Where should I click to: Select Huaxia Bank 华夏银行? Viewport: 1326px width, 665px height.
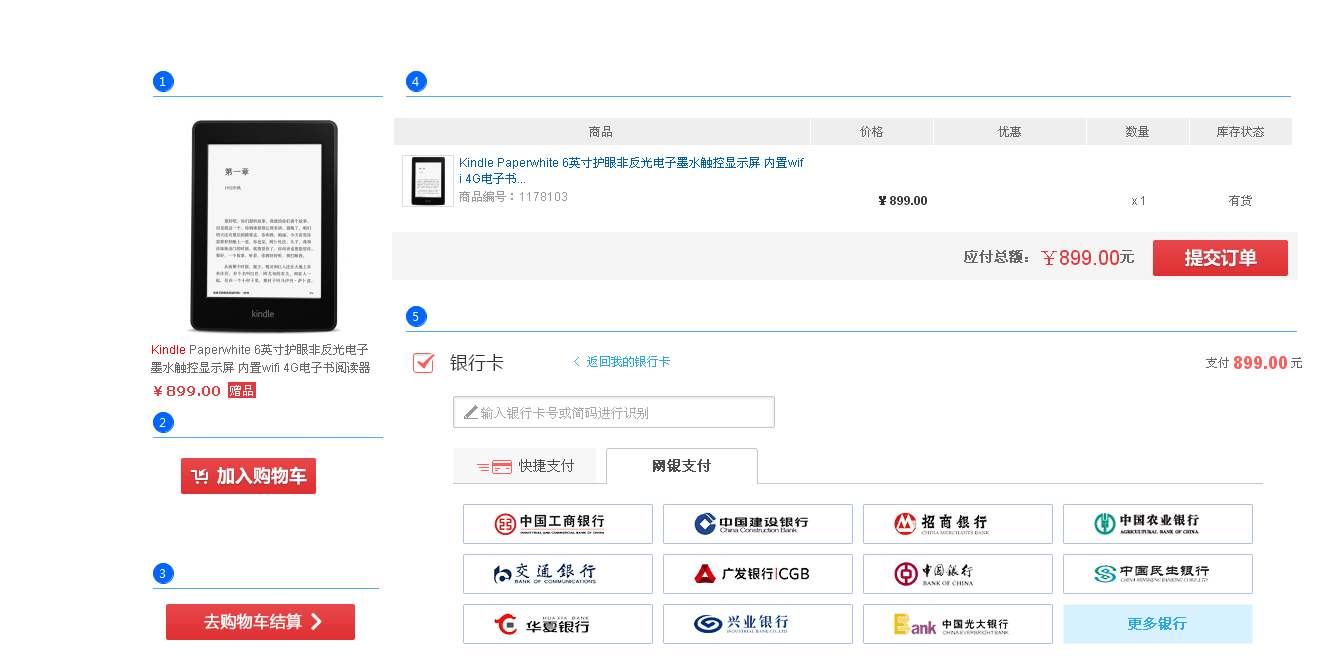pyautogui.click(x=557, y=624)
